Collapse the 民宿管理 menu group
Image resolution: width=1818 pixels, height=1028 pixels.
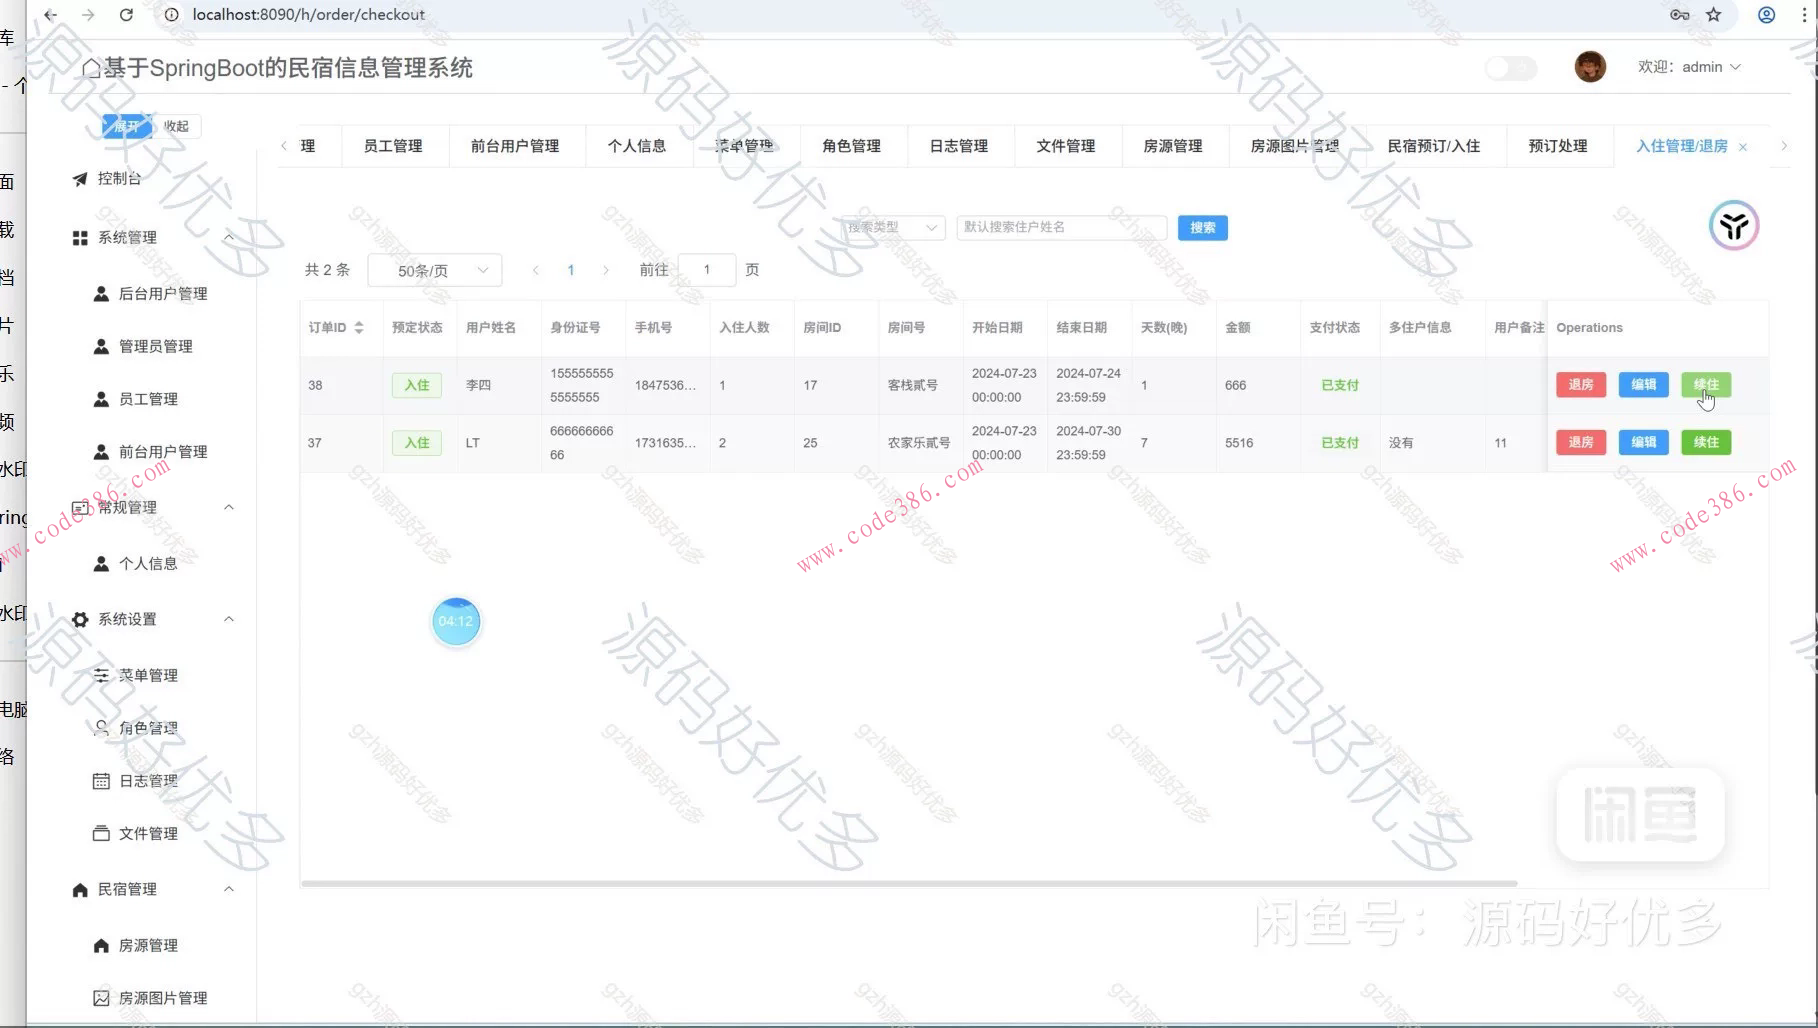tap(229, 890)
